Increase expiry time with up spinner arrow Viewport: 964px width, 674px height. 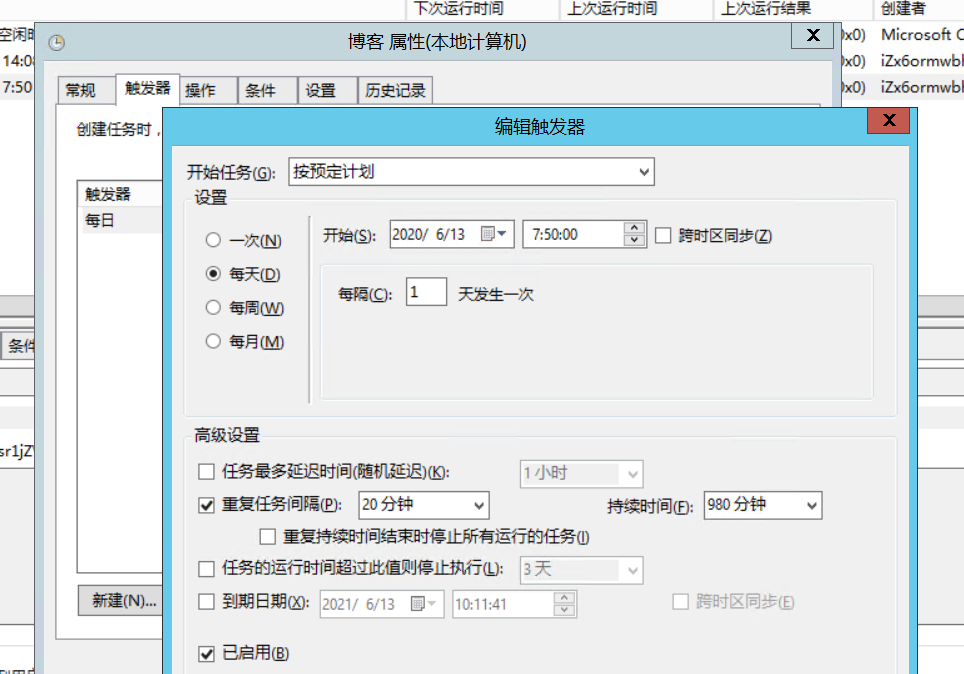pos(564,598)
